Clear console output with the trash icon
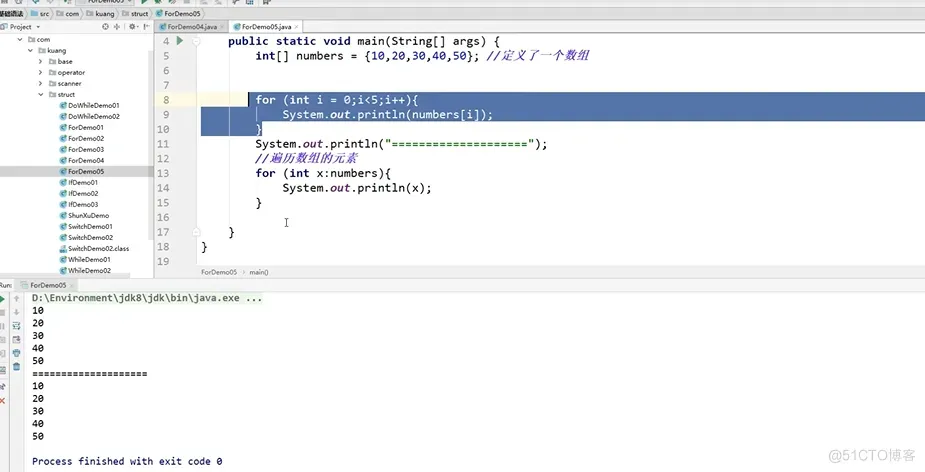Image resolution: width=925 pixels, height=472 pixels. [x=17, y=366]
